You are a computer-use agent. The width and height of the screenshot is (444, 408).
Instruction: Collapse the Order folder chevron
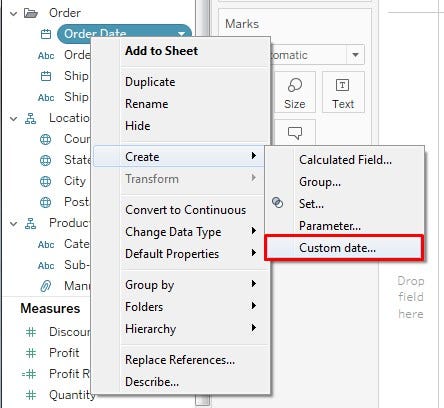13,14
